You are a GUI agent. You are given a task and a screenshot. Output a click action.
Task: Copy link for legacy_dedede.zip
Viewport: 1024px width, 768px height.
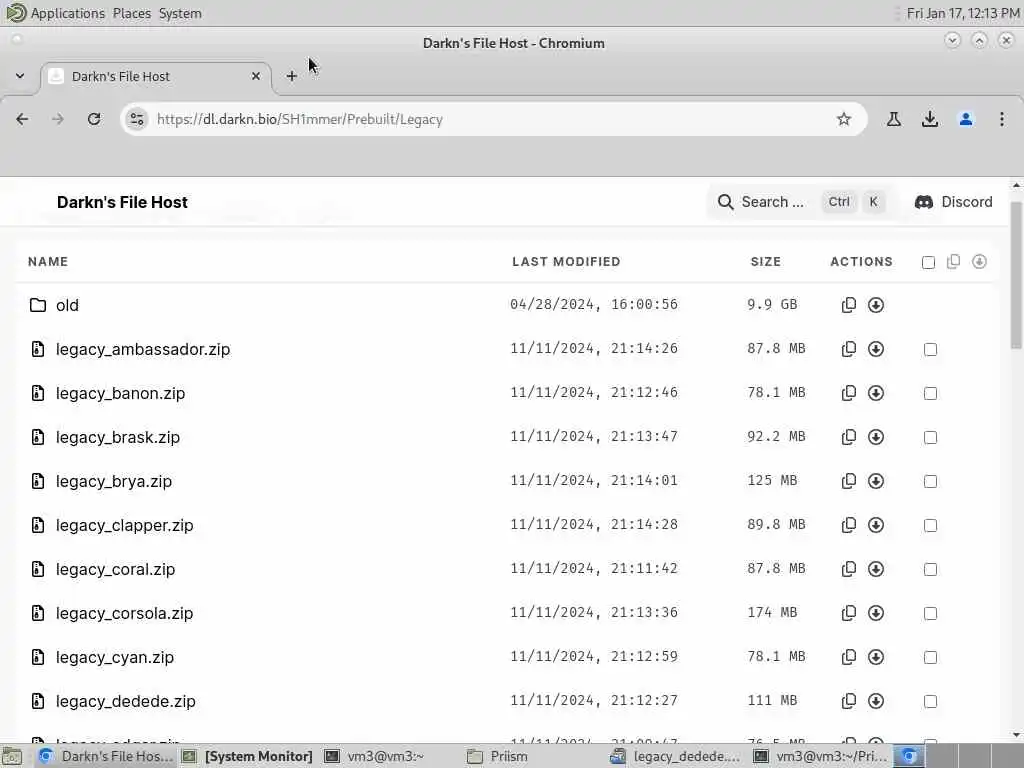click(x=848, y=701)
